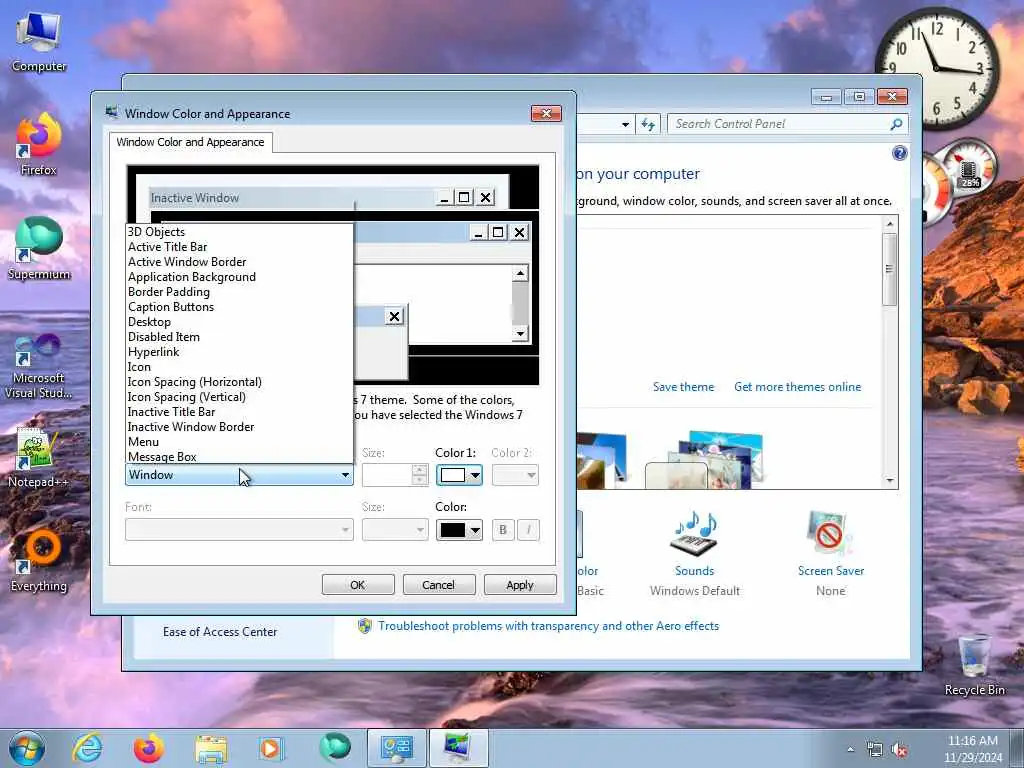Choose Inactive Title Bar item

point(239,412)
